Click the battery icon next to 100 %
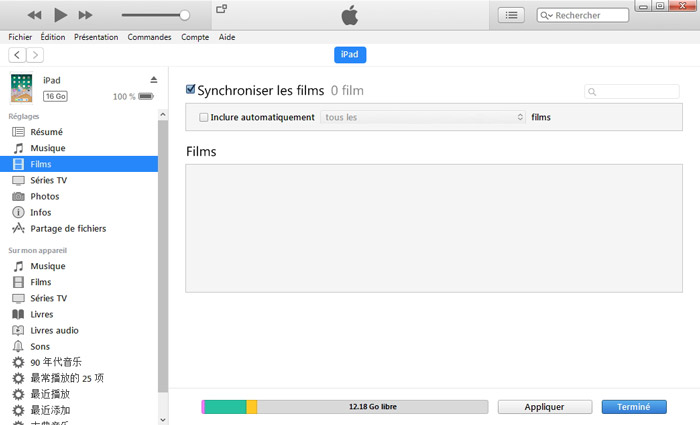Screen dimensions: 700x425 tap(146, 96)
